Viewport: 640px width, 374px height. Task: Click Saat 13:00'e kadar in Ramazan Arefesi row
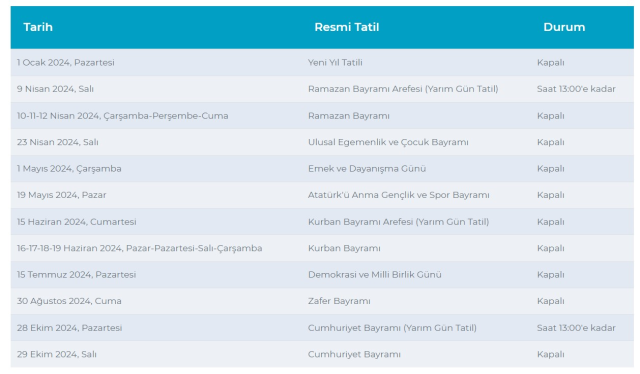coord(576,89)
